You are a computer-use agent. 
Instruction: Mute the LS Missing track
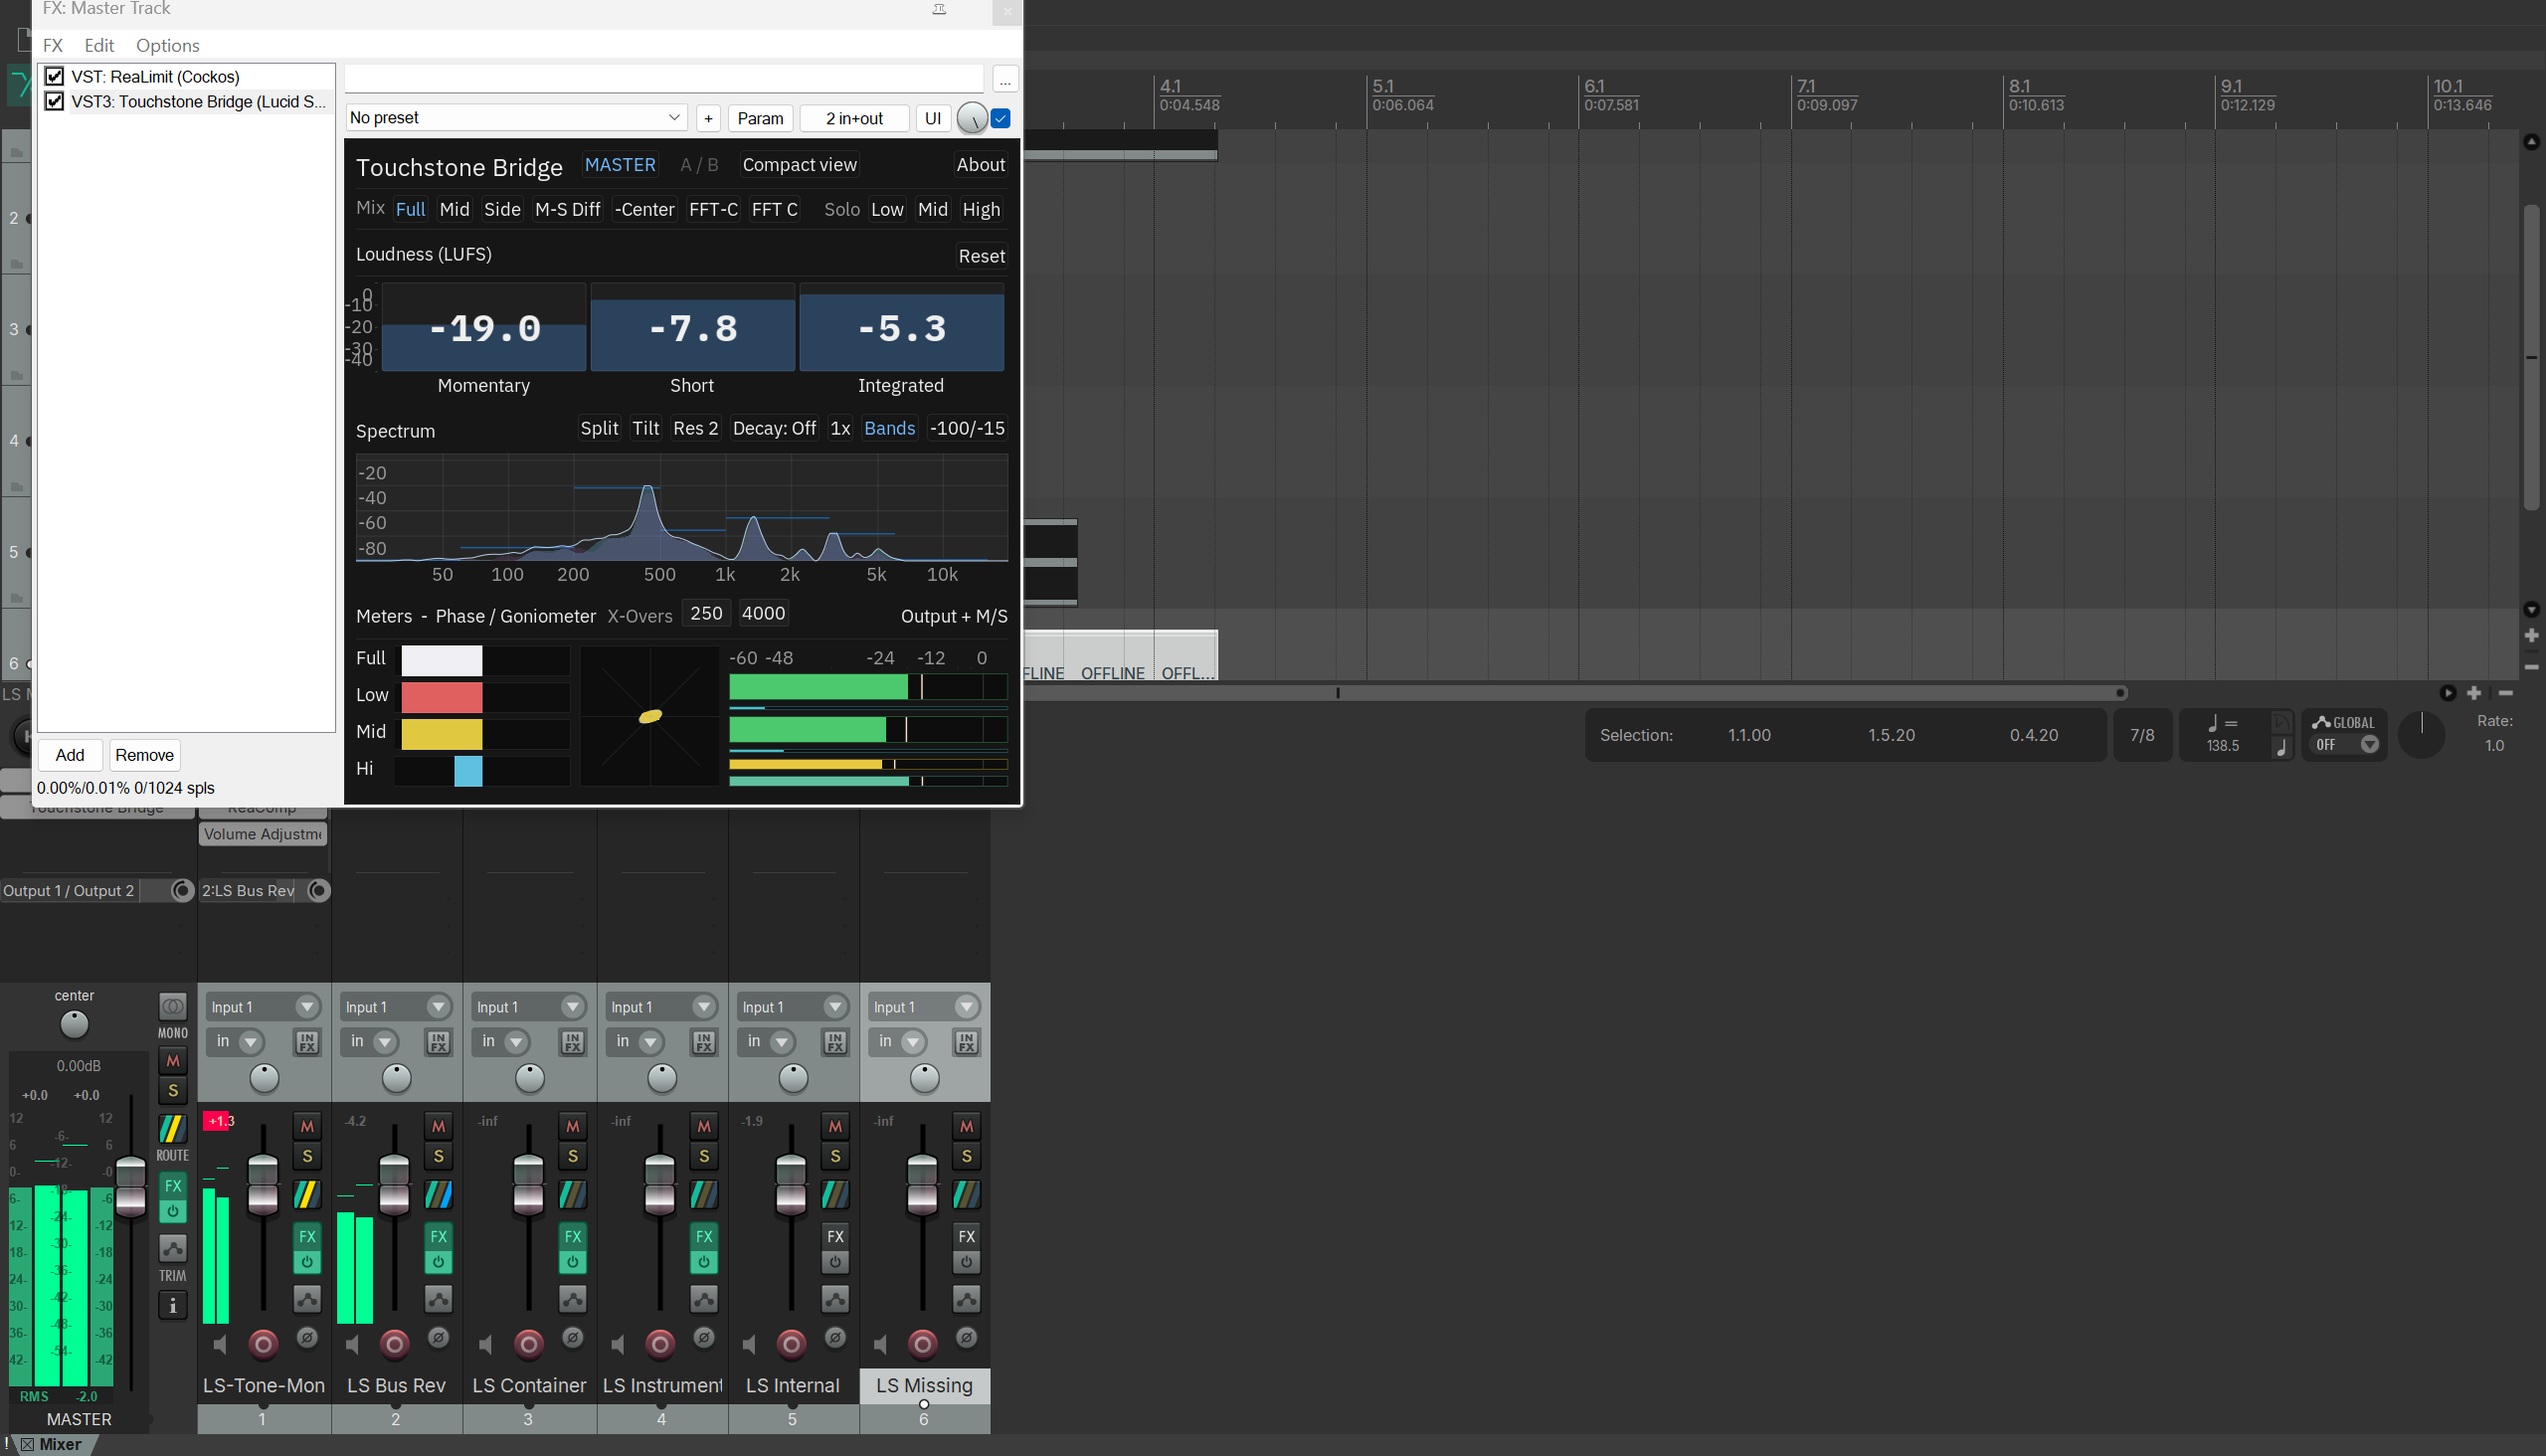coord(966,1127)
